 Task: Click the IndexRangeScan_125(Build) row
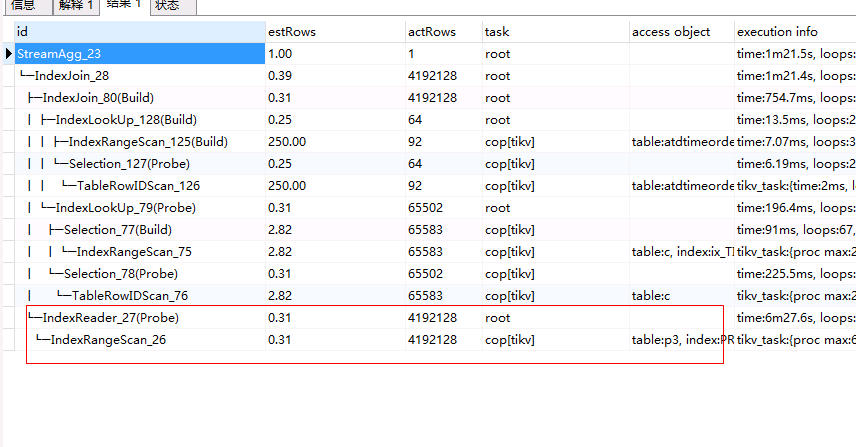coord(148,142)
